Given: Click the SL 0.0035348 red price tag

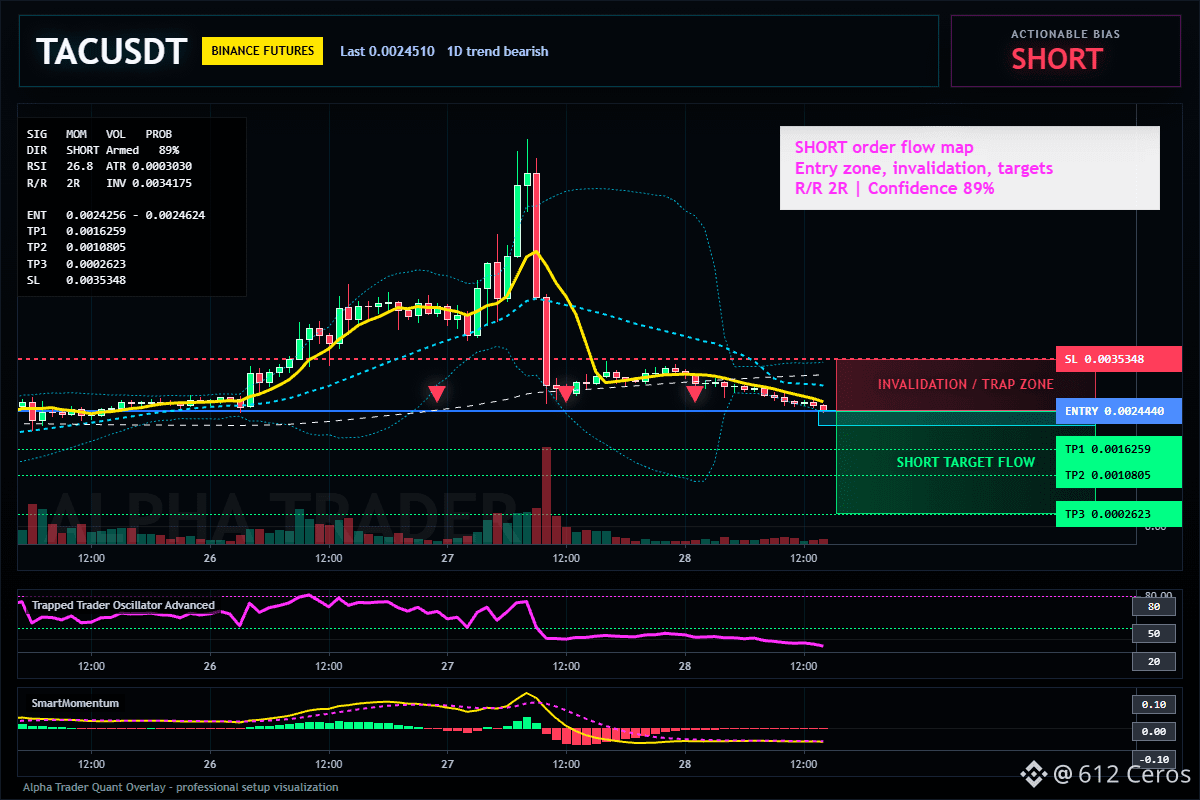Looking at the screenshot, I should 1118,359.
